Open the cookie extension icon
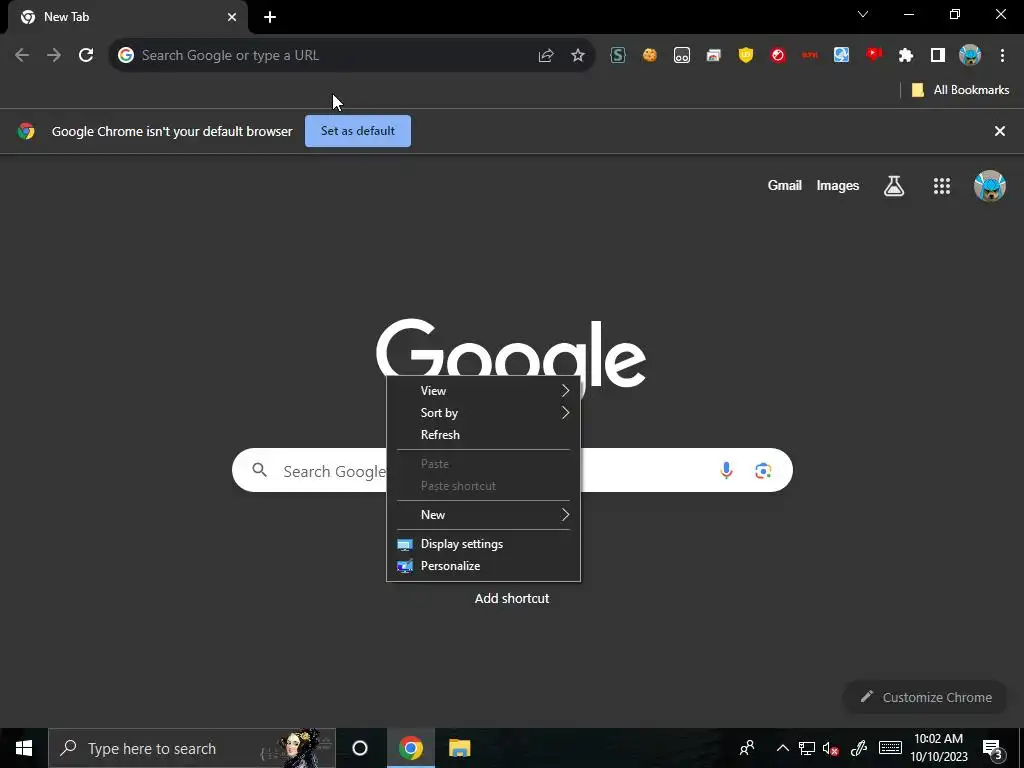The height and width of the screenshot is (768, 1024). (650, 56)
